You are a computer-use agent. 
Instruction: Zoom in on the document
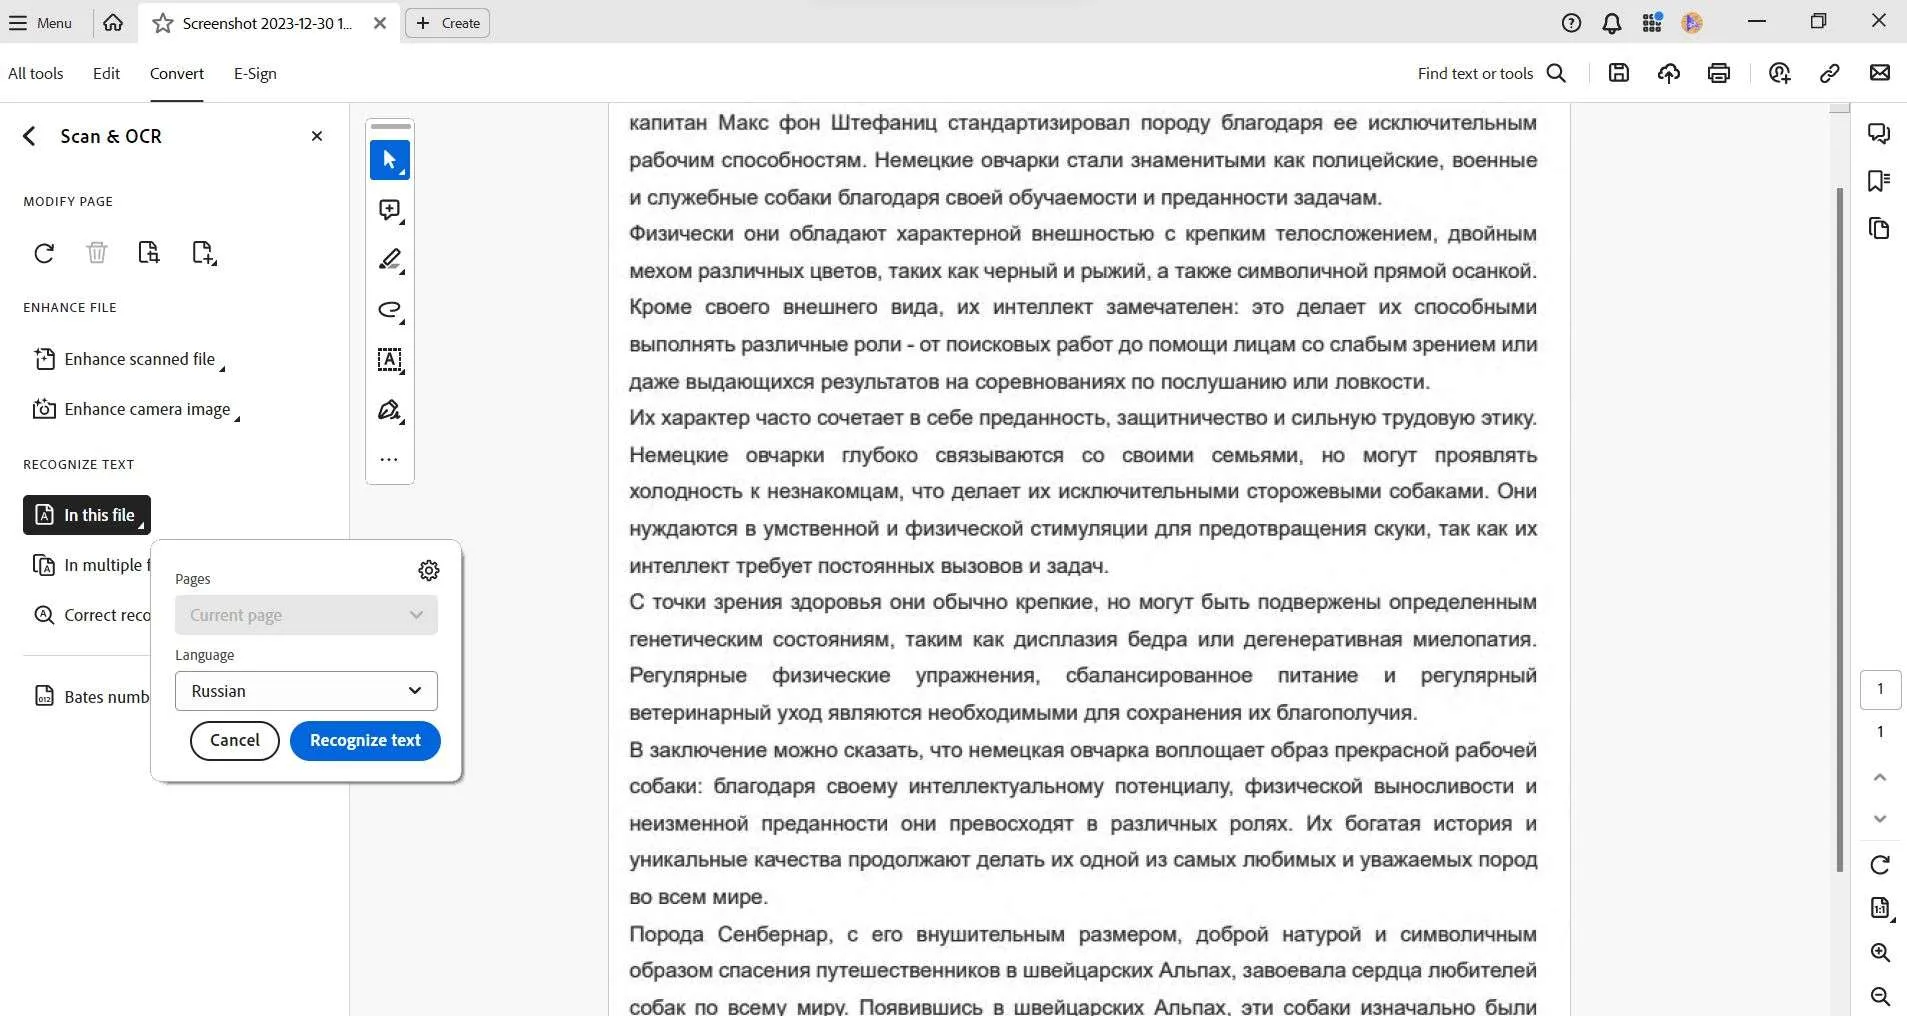1879,952
